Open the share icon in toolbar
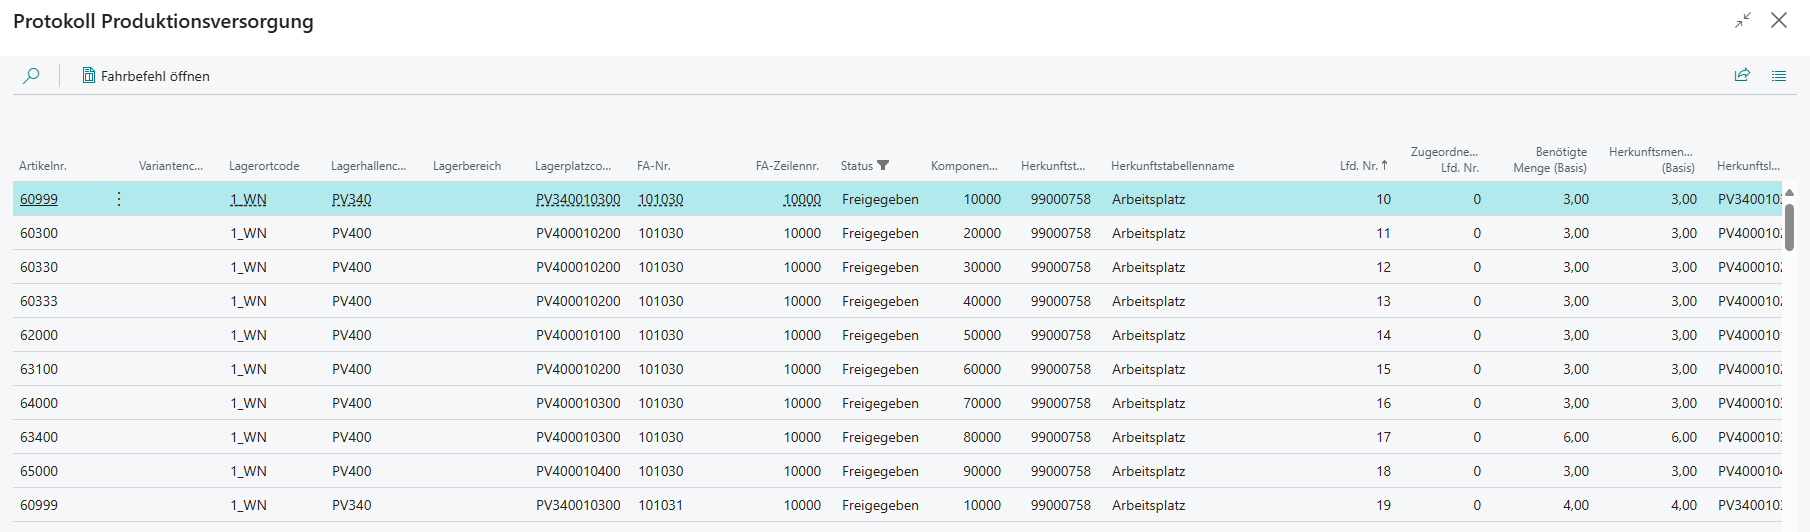 [x=1742, y=76]
